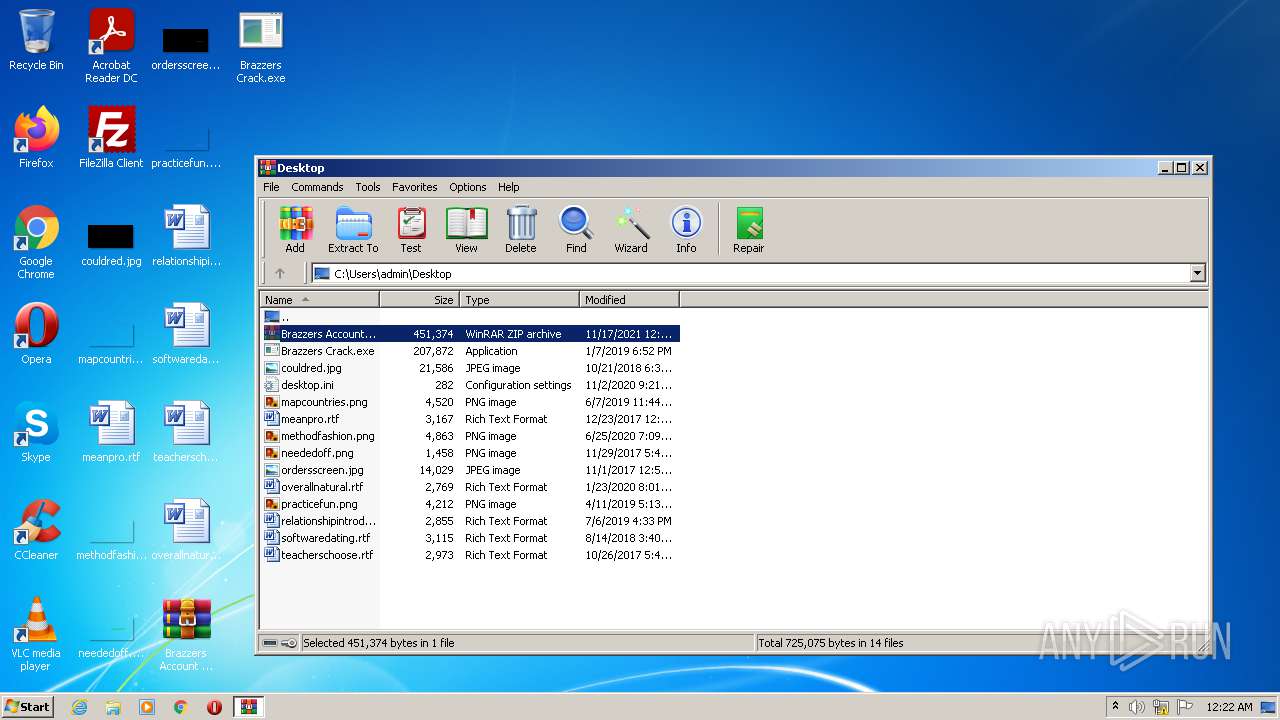This screenshot has height=720, width=1280.
Task: Sort file list by Type column
Action: pyautogui.click(x=520, y=299)
